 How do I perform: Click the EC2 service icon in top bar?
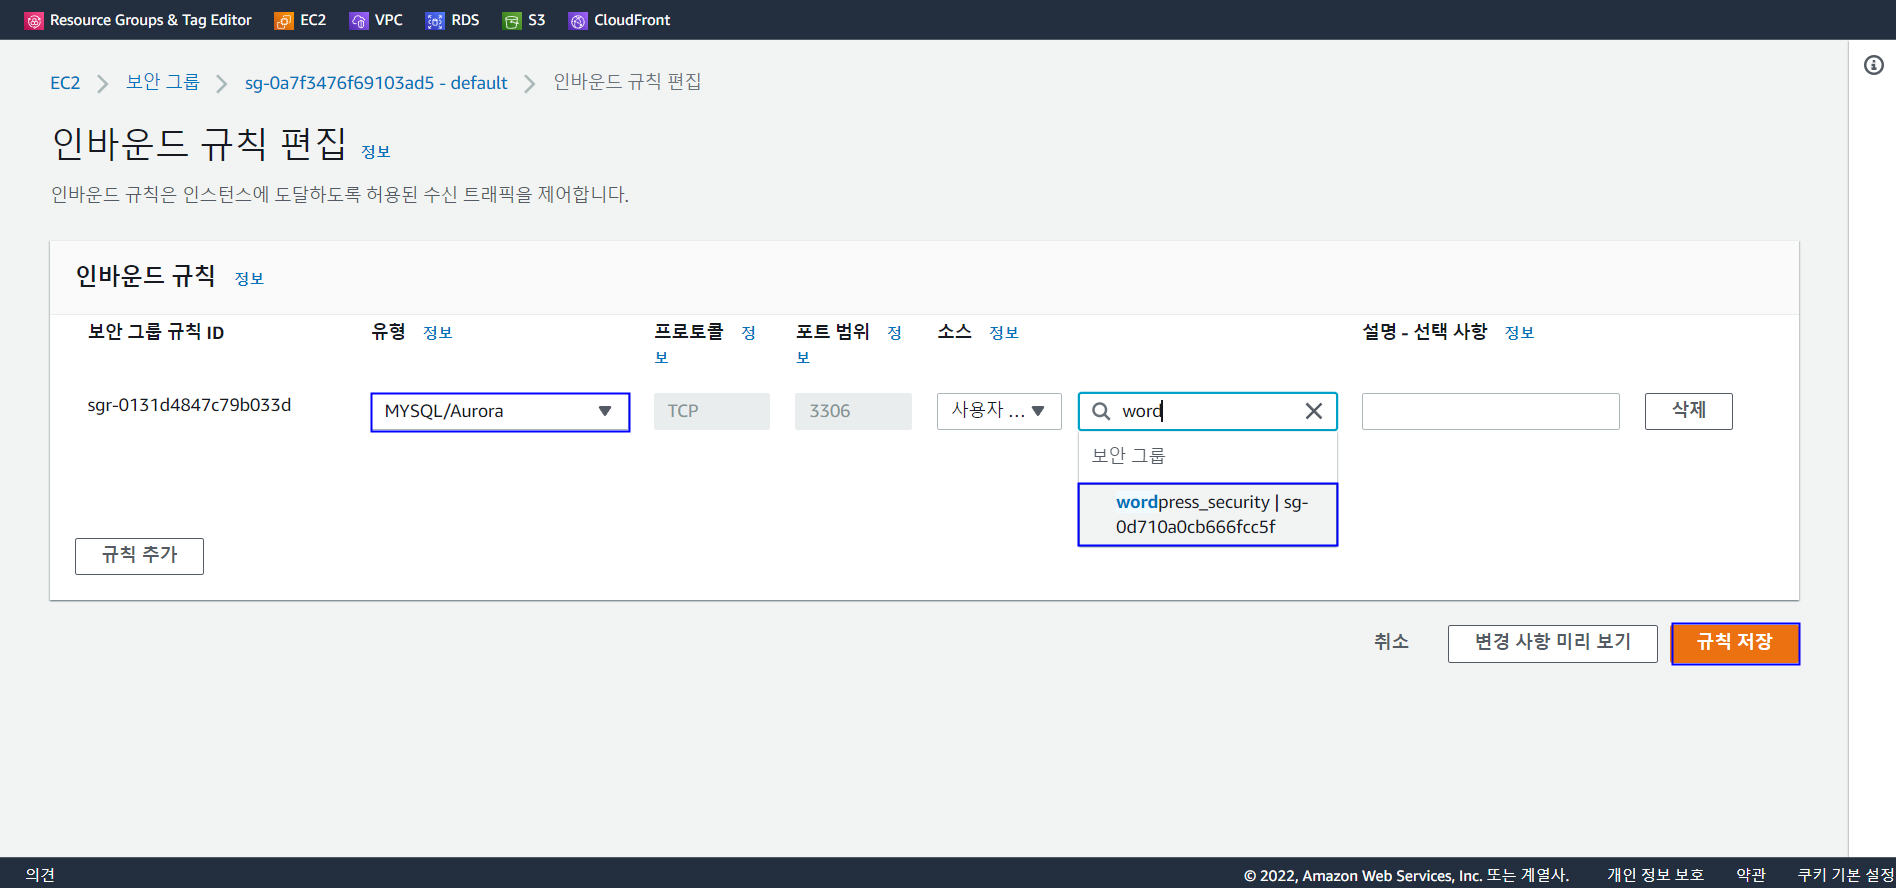(x=284, y=20)
